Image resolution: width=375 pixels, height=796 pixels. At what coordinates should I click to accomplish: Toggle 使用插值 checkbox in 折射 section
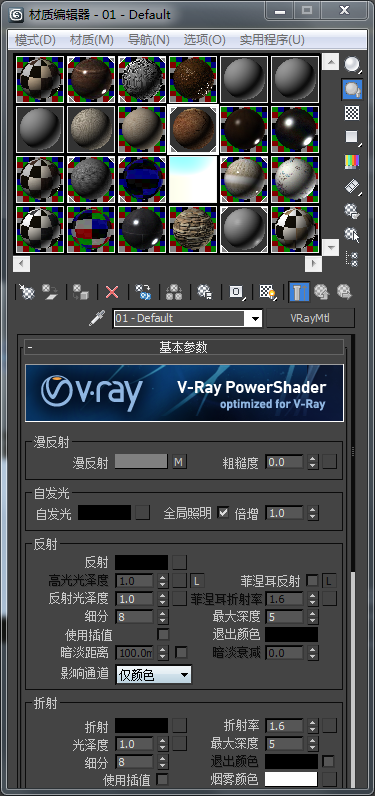click(x=162, y=779)
